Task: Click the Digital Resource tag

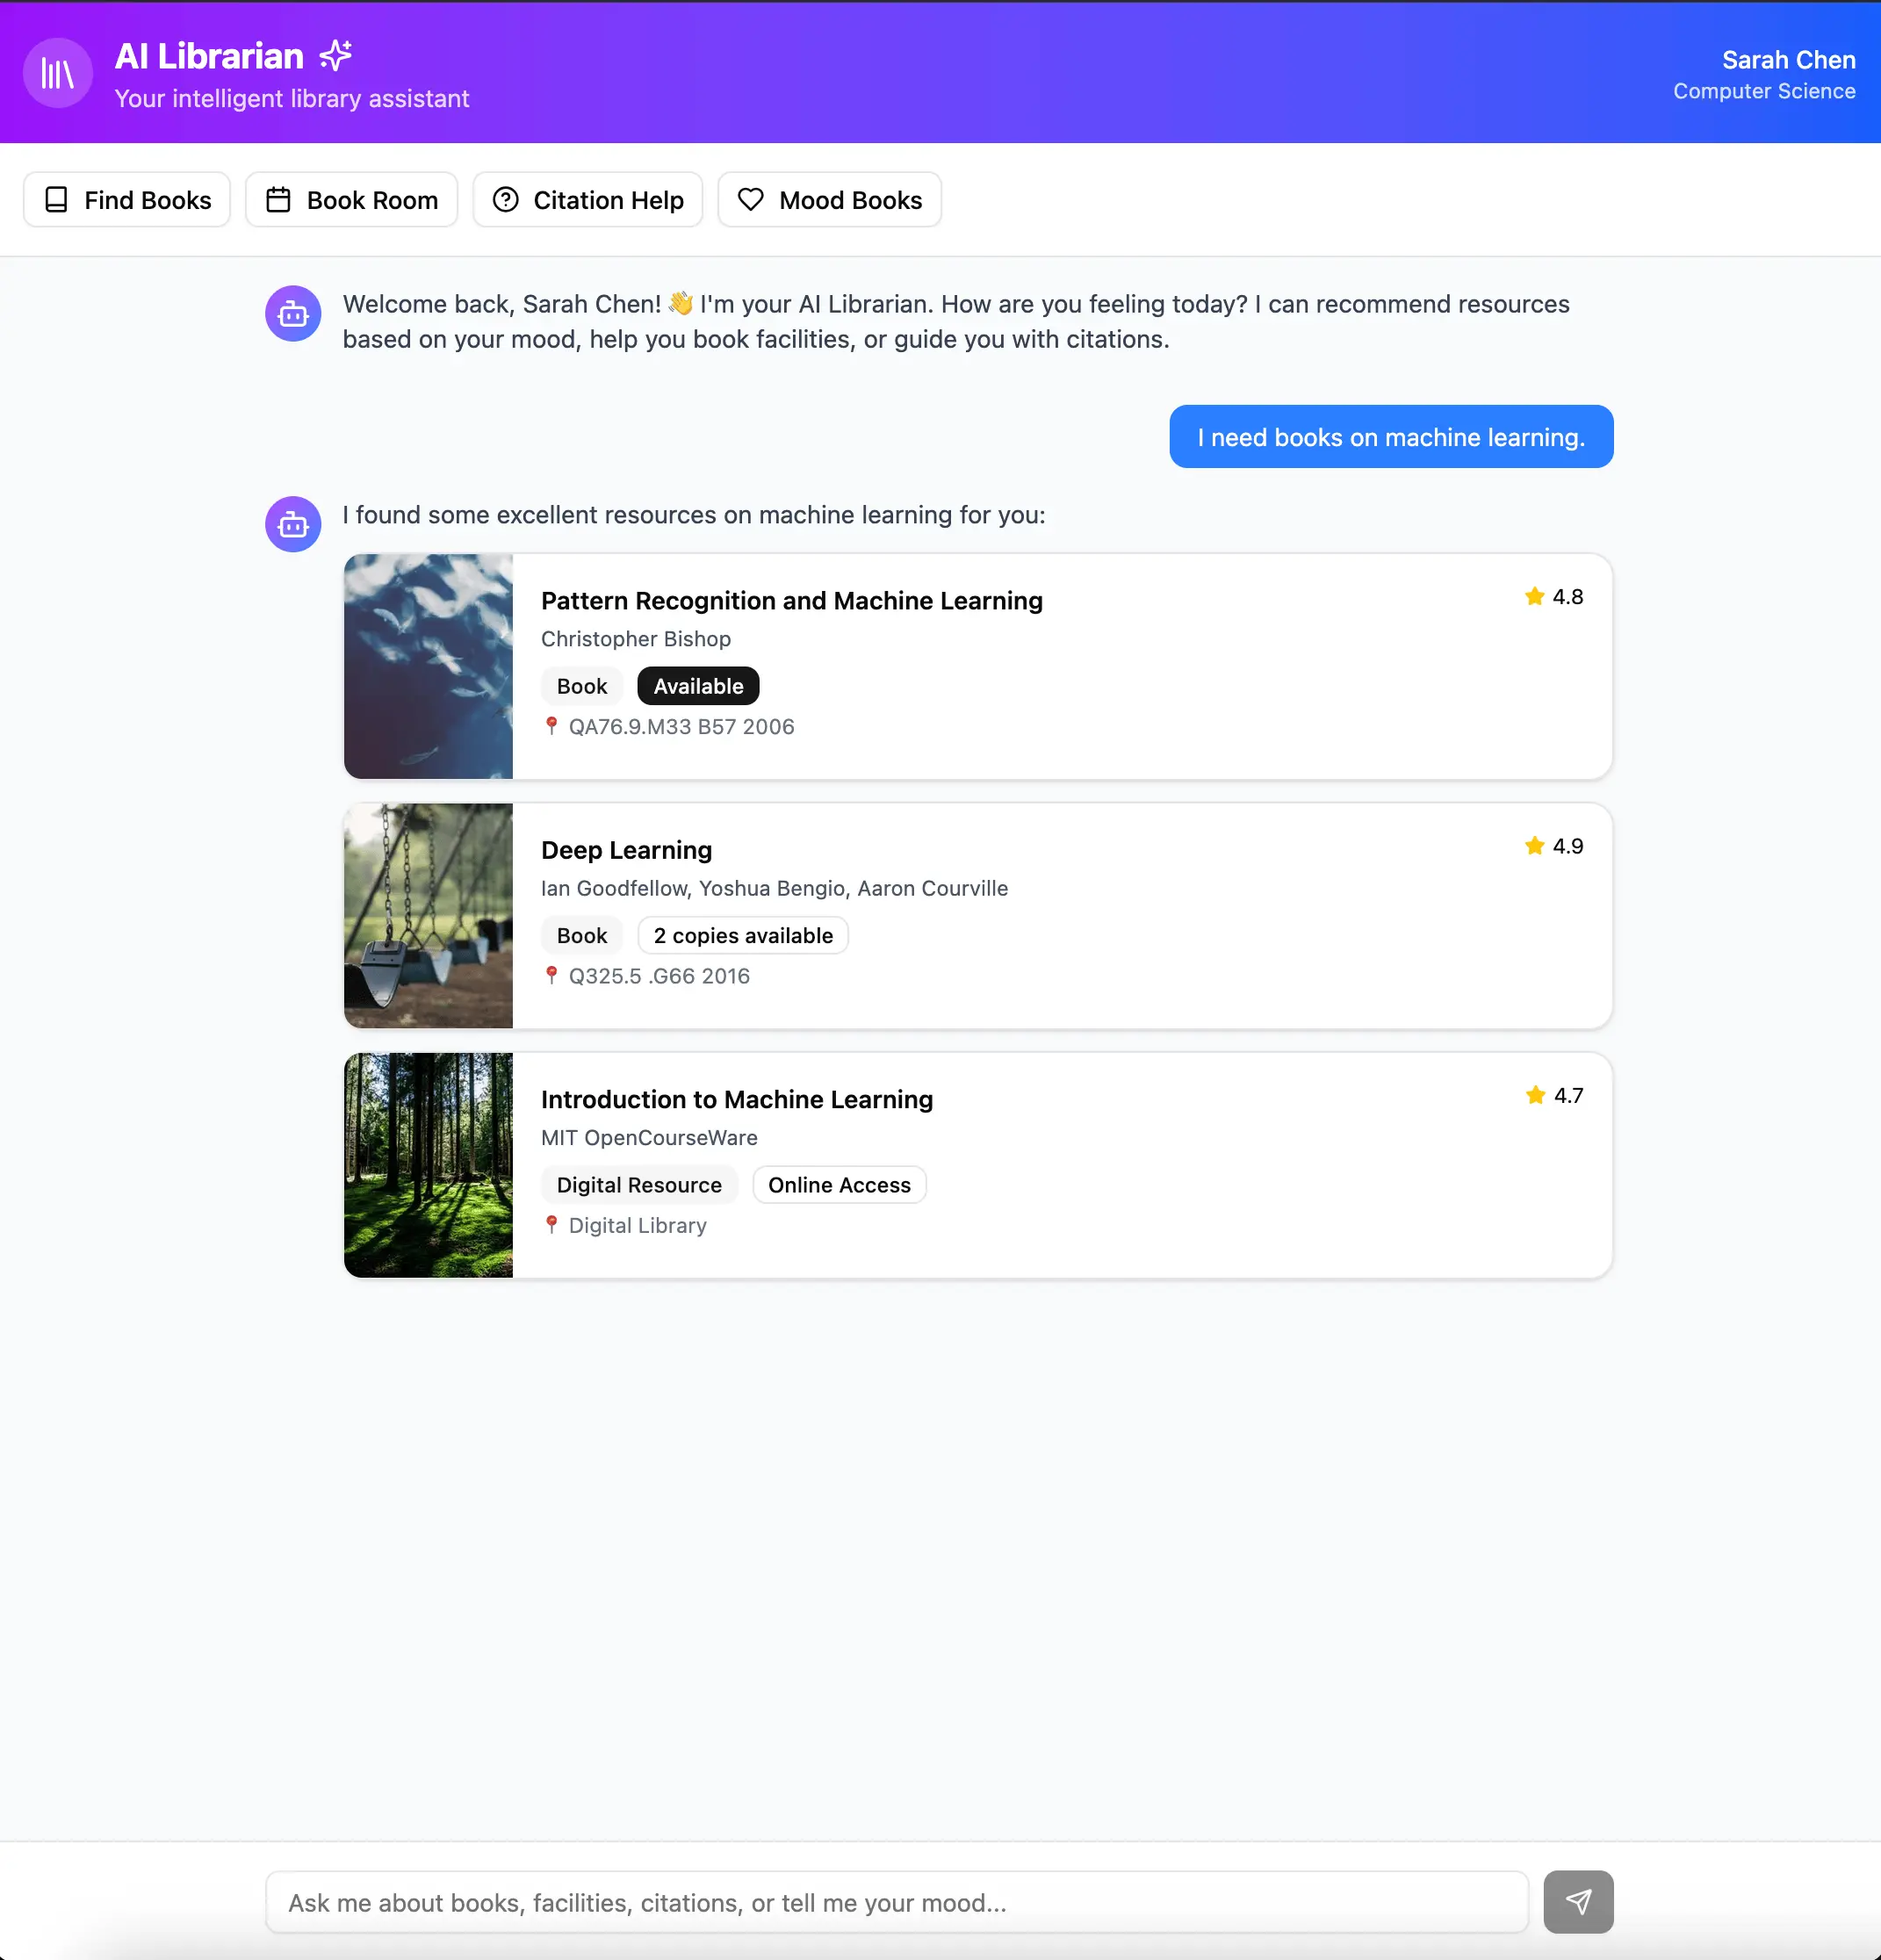Action: (x=638, y=1185)
